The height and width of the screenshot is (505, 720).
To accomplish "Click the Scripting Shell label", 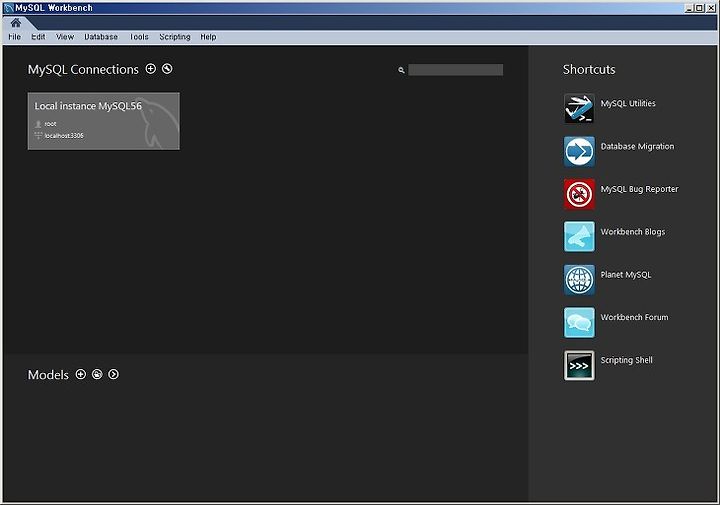I will click(627, 360).
